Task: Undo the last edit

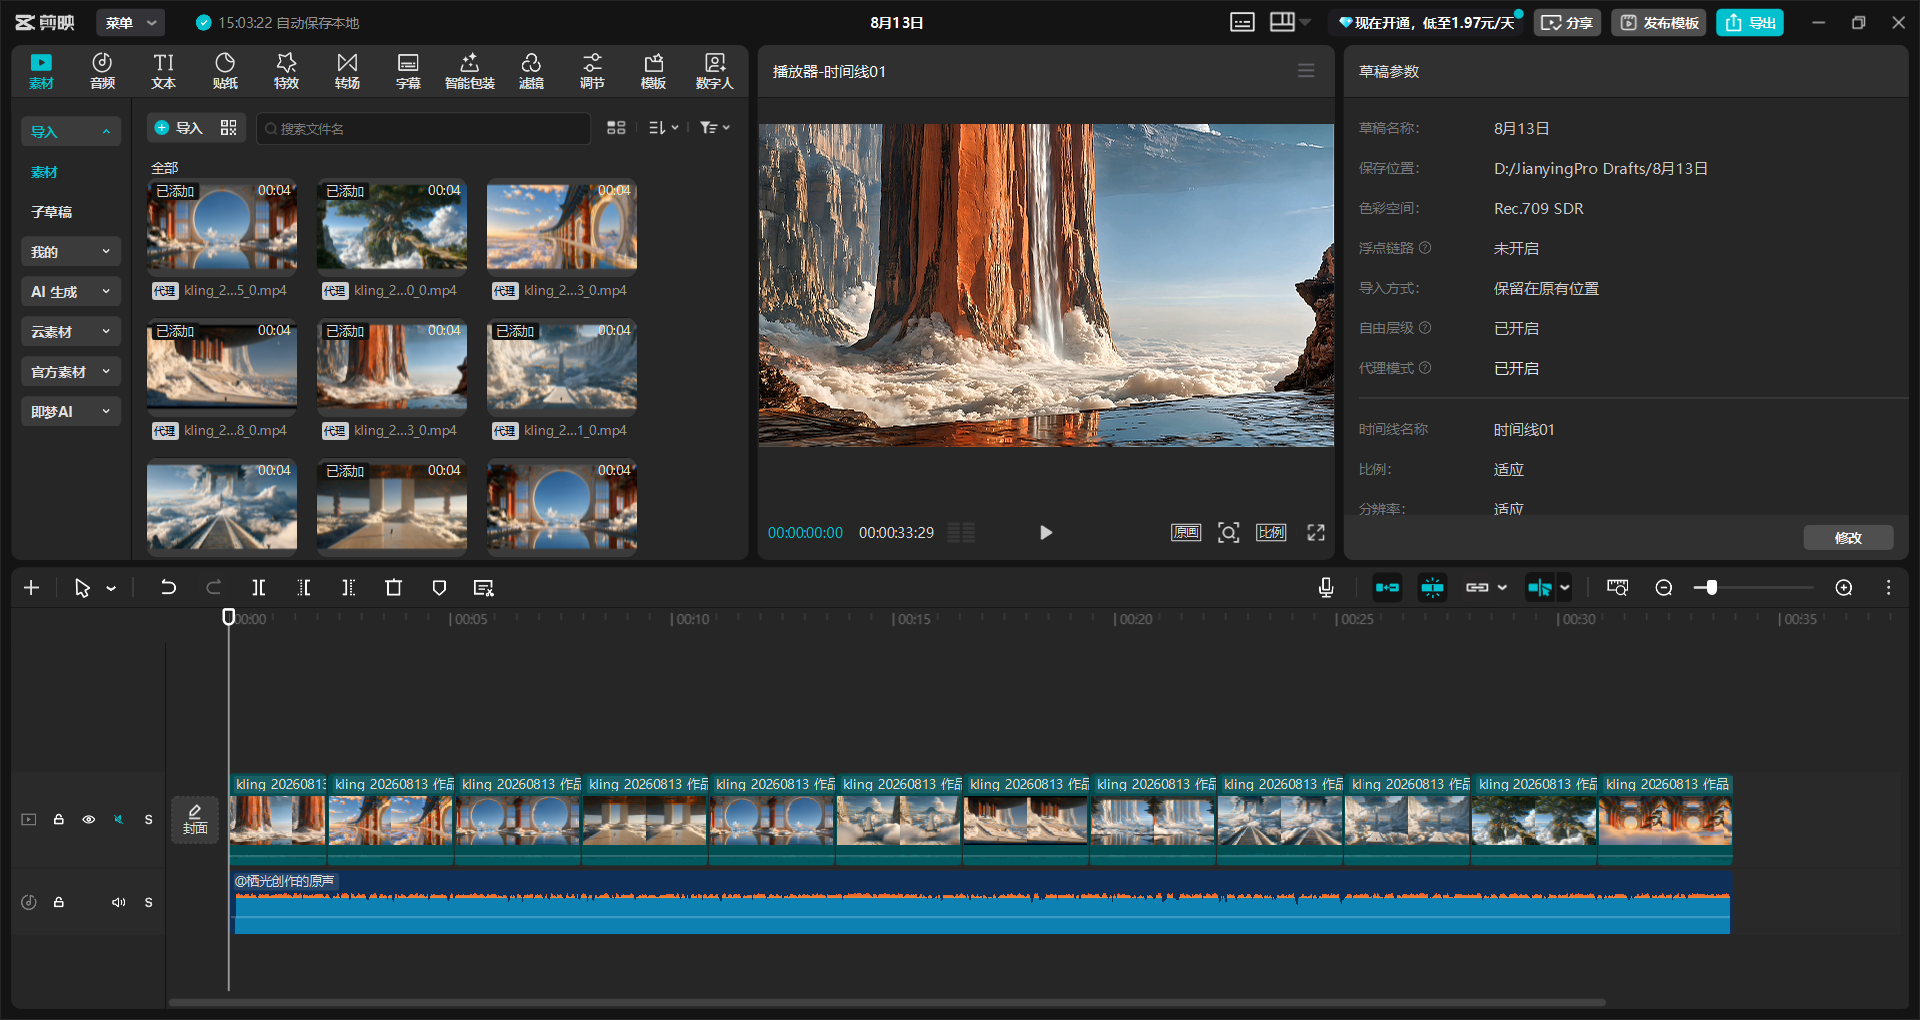Action: click(168, 588)
